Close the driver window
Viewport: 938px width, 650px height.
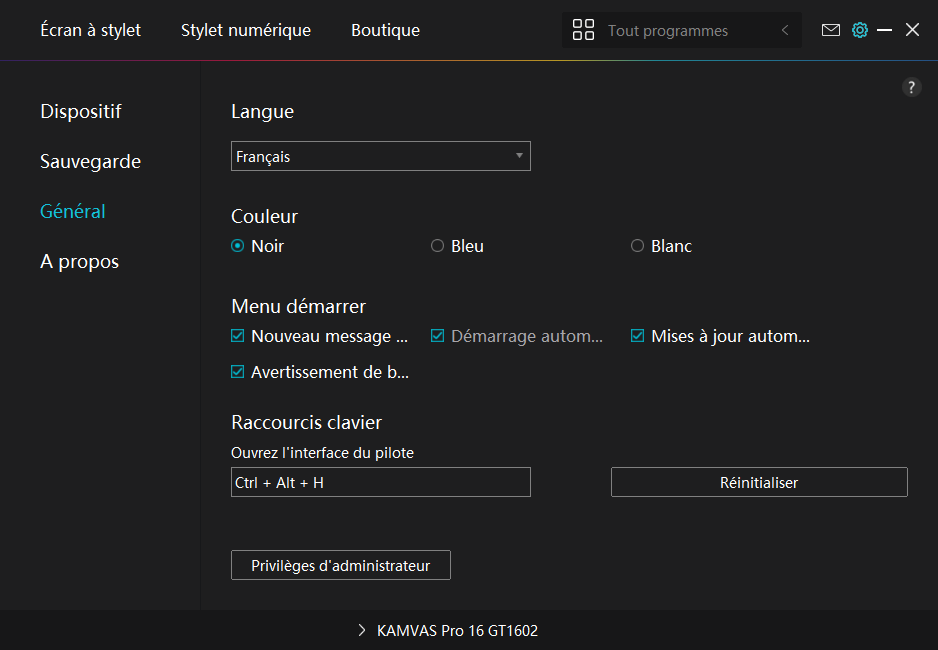pyautogui.click(x=912, y=30)
